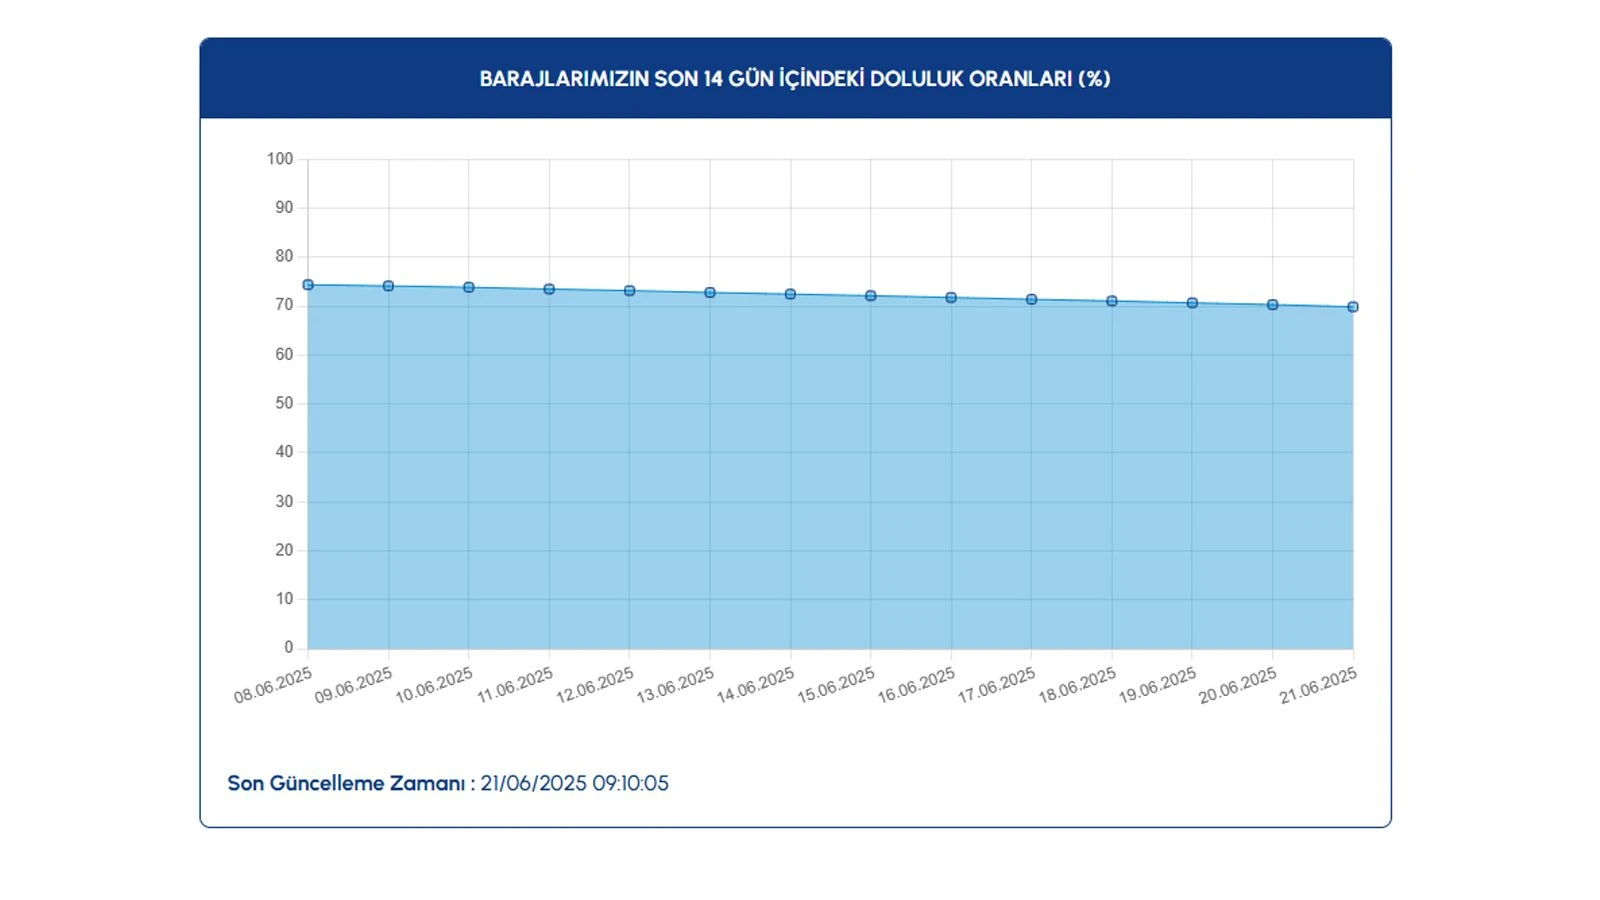Click the y-axis value 60
The image size is (1600, 900).
coord(285,354)
